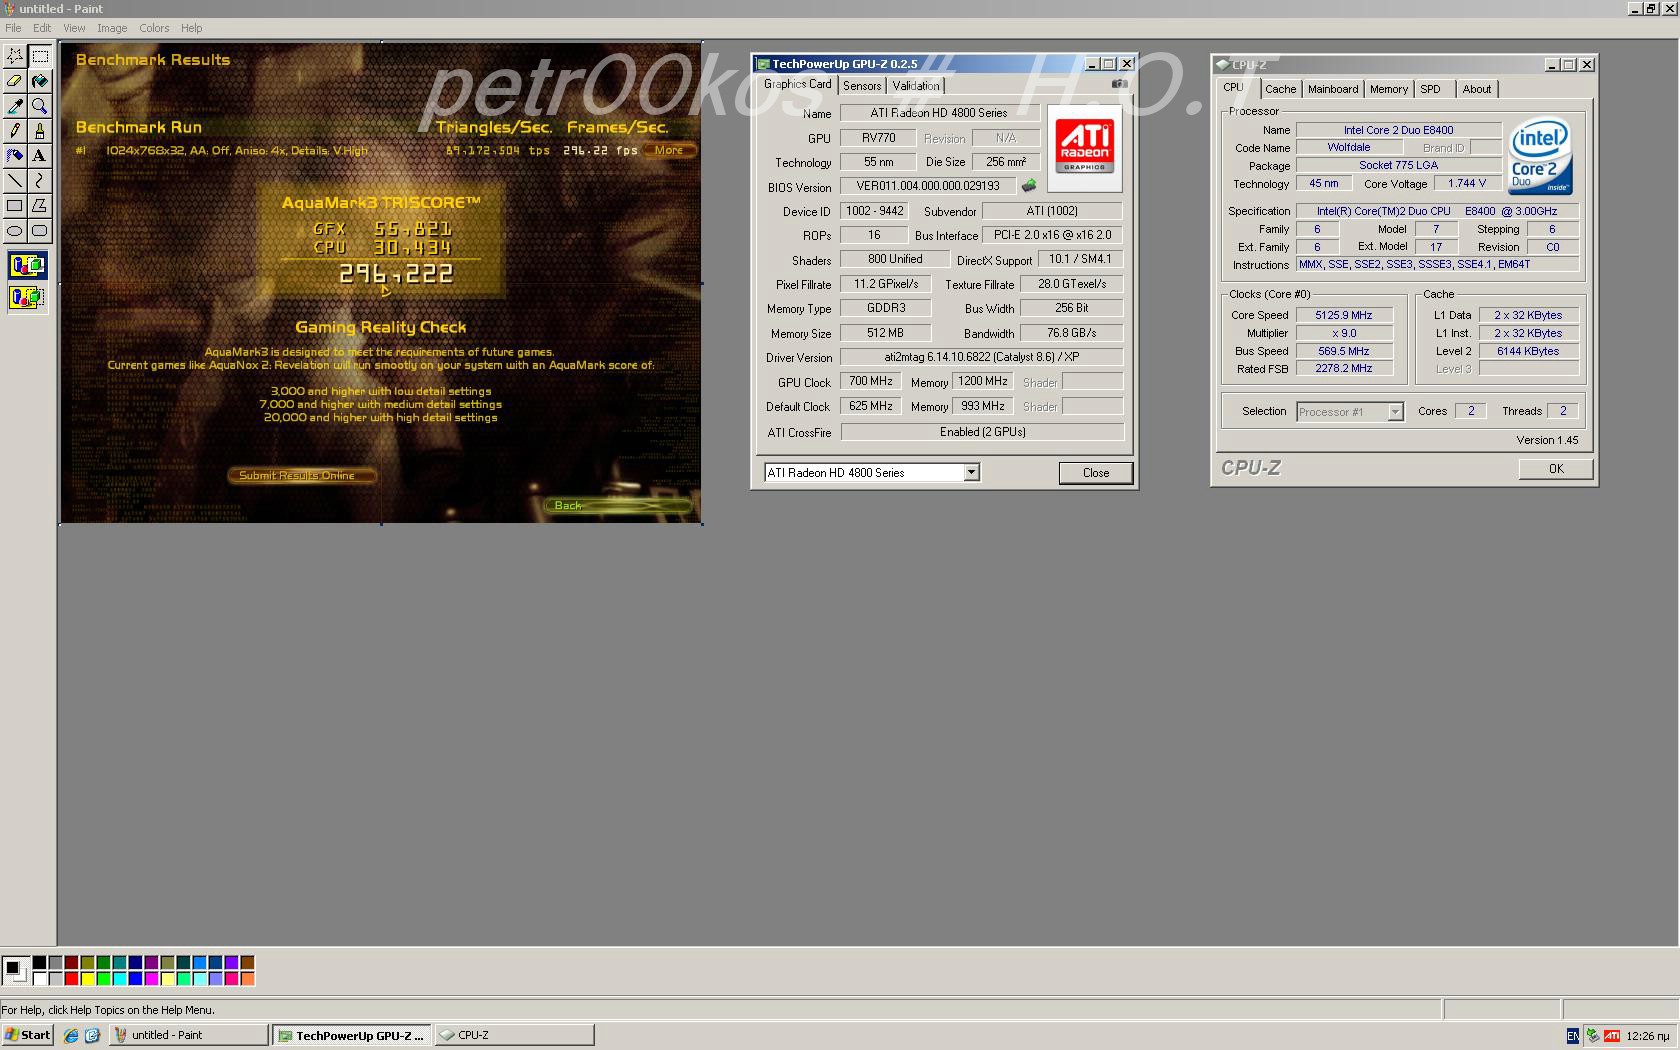Click the camera screenshot icon in GPU-Z
This screenshot has height=1050, width=1680.
(1120, 84)
